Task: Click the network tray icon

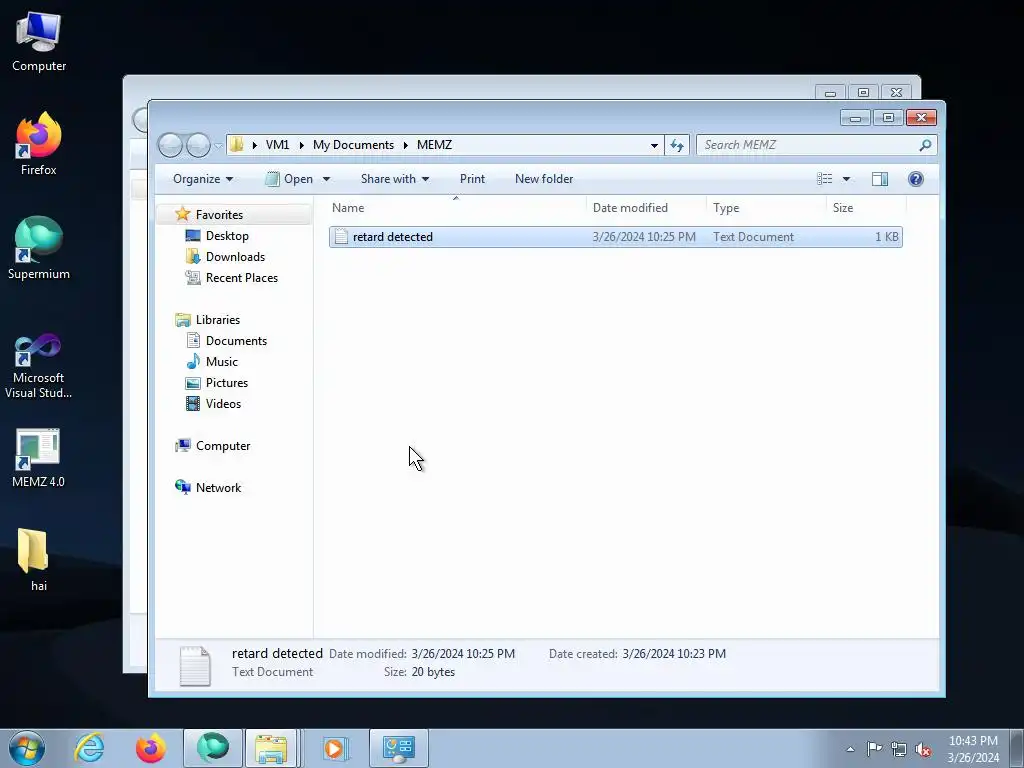Action: click(899, 749)
